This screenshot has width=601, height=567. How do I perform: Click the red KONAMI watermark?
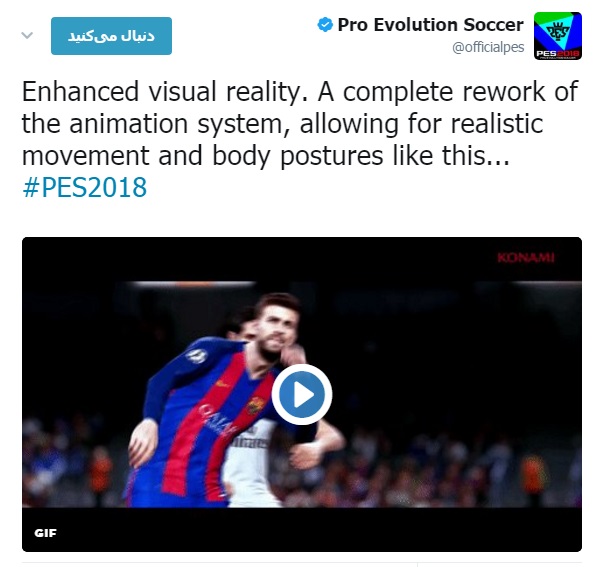pos(525,258)
